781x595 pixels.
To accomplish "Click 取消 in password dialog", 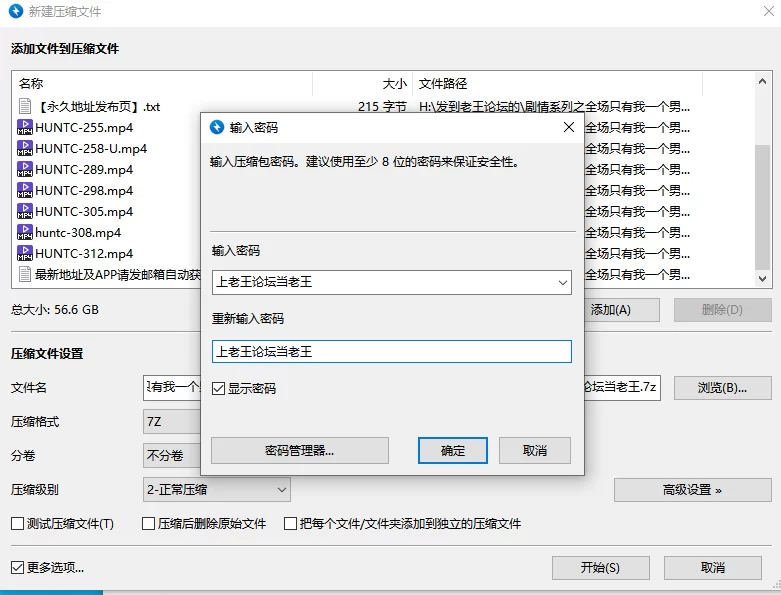I will 535,451.
